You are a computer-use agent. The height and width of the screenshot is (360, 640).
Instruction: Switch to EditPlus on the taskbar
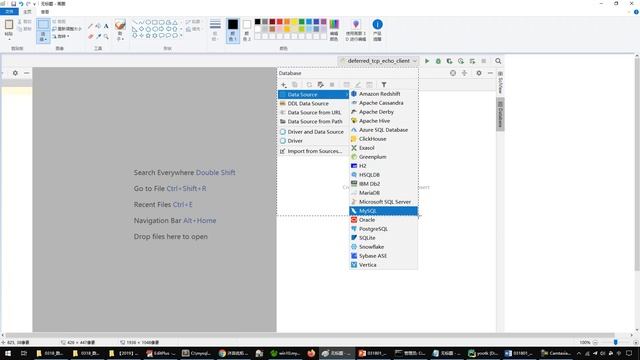(161, 353)
